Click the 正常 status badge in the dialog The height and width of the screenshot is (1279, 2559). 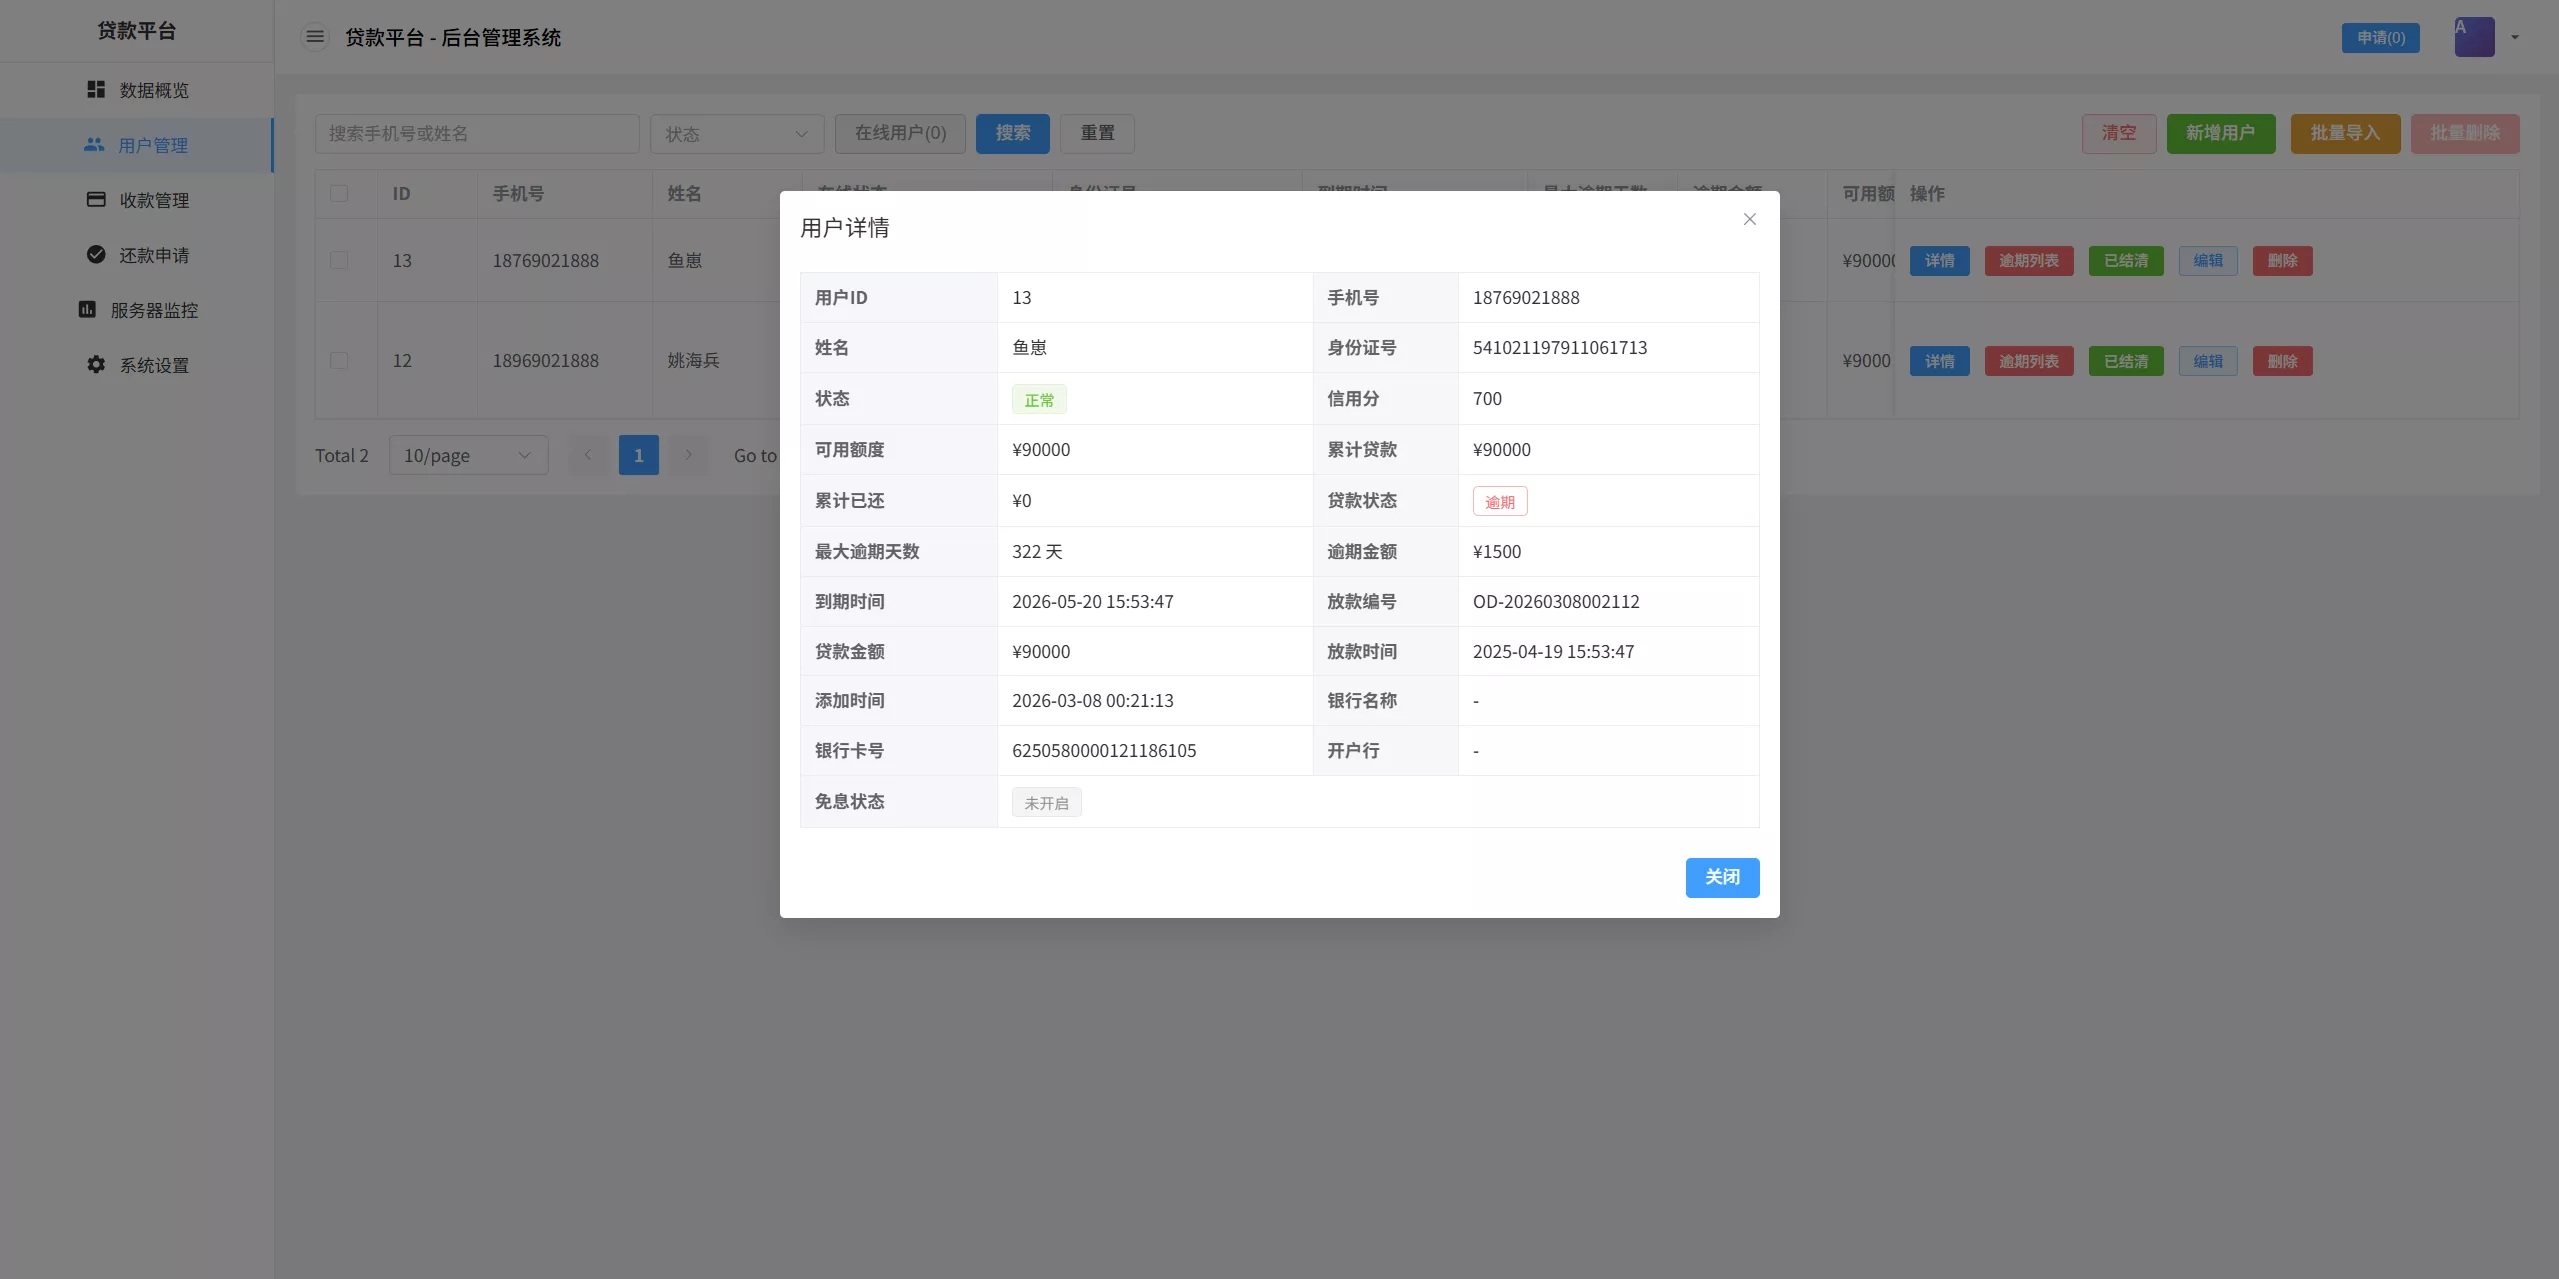(x=1038, y=398)
